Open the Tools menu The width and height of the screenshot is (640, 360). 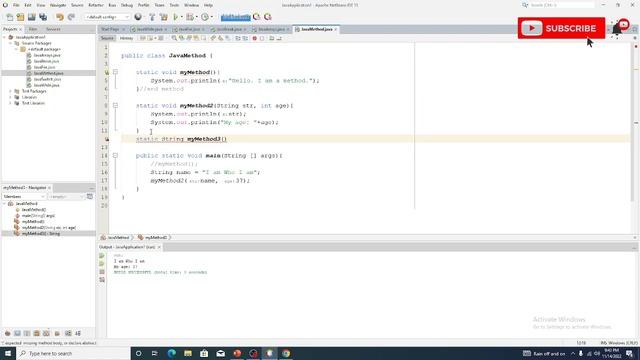(174, 5)
